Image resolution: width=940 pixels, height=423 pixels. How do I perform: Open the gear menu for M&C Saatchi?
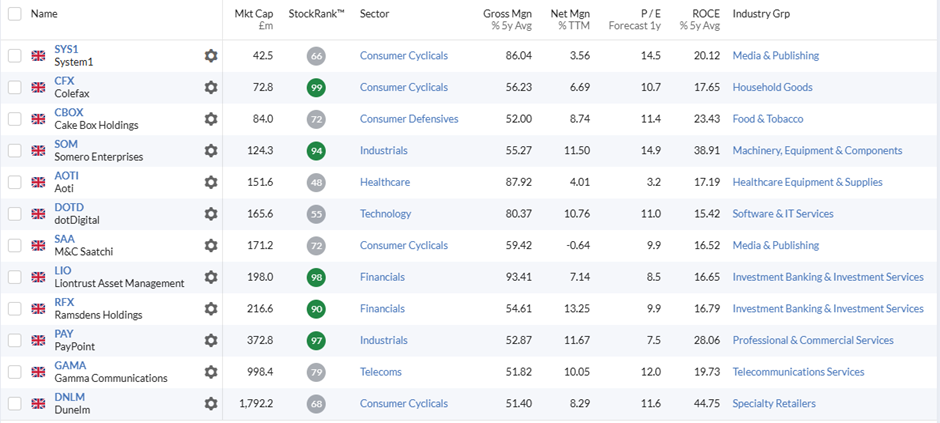click(210, 246)
